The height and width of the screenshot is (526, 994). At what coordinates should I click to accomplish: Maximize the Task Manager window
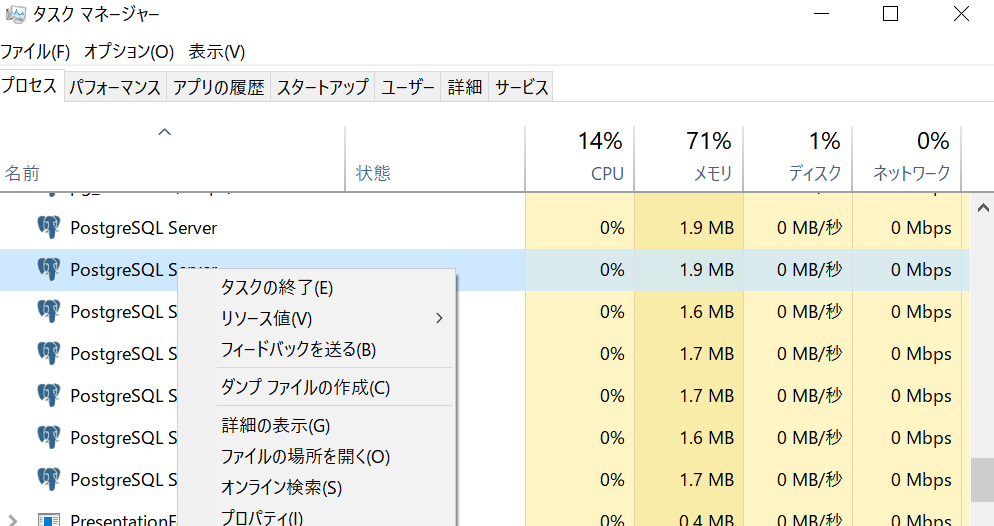click(891, 13)
